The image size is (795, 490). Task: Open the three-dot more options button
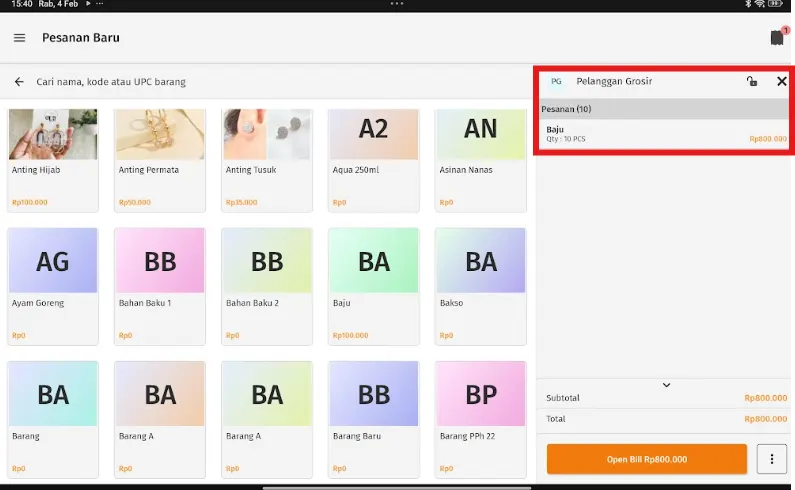[x=771, y=459]
